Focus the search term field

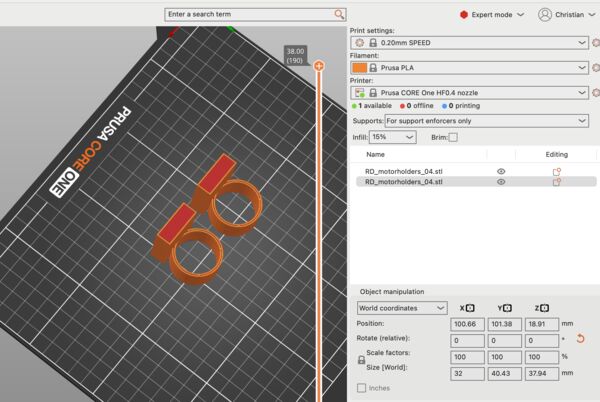pyautogui.click(x=255, y=15)
